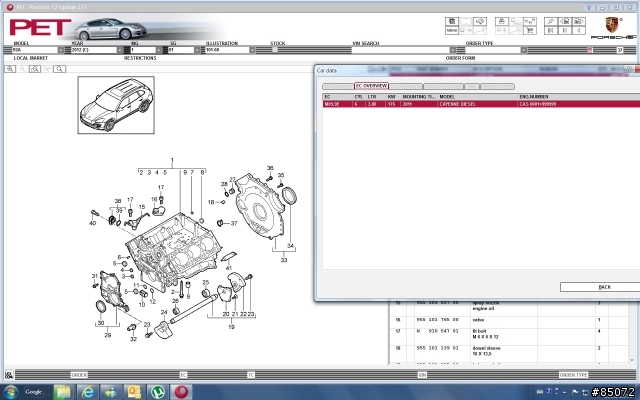Click the BACK button in Car data dialog
Screen dimensions: 640x400
pos(604,287)
